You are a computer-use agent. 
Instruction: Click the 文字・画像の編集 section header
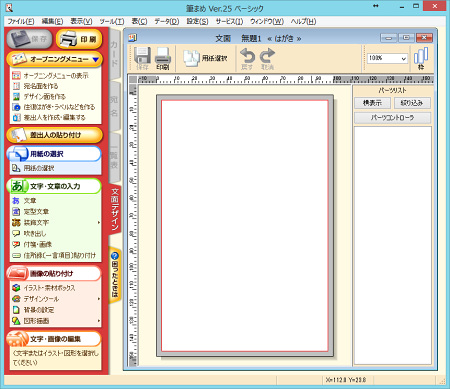pos(54,339)
